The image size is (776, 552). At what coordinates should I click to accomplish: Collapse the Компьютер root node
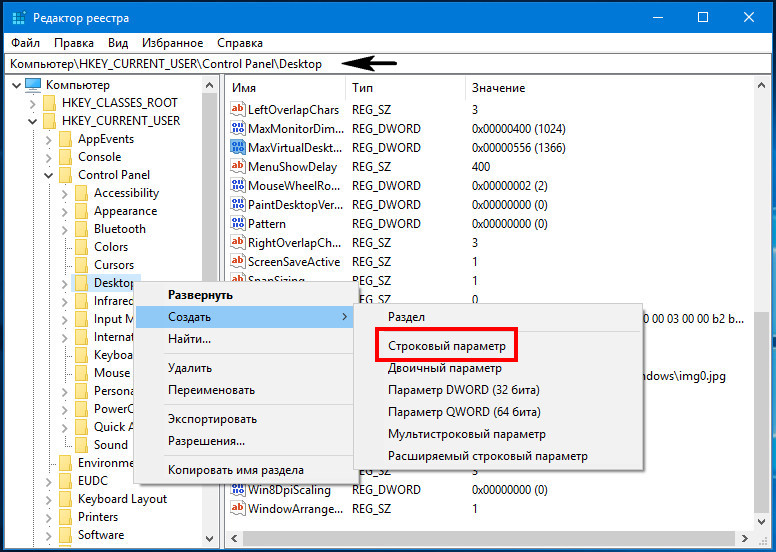coord(17,86)
